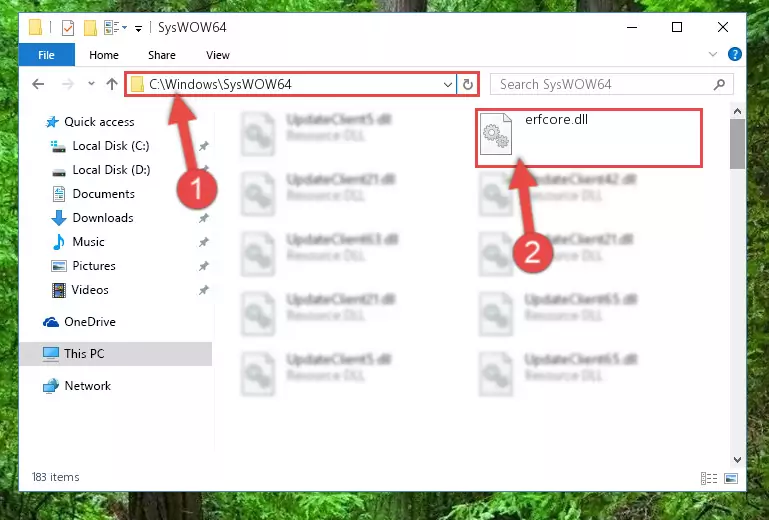Click the Back navigation arrow
This screenshot has height=520, width=769.
pyautogui.click(x=38, y=84)
